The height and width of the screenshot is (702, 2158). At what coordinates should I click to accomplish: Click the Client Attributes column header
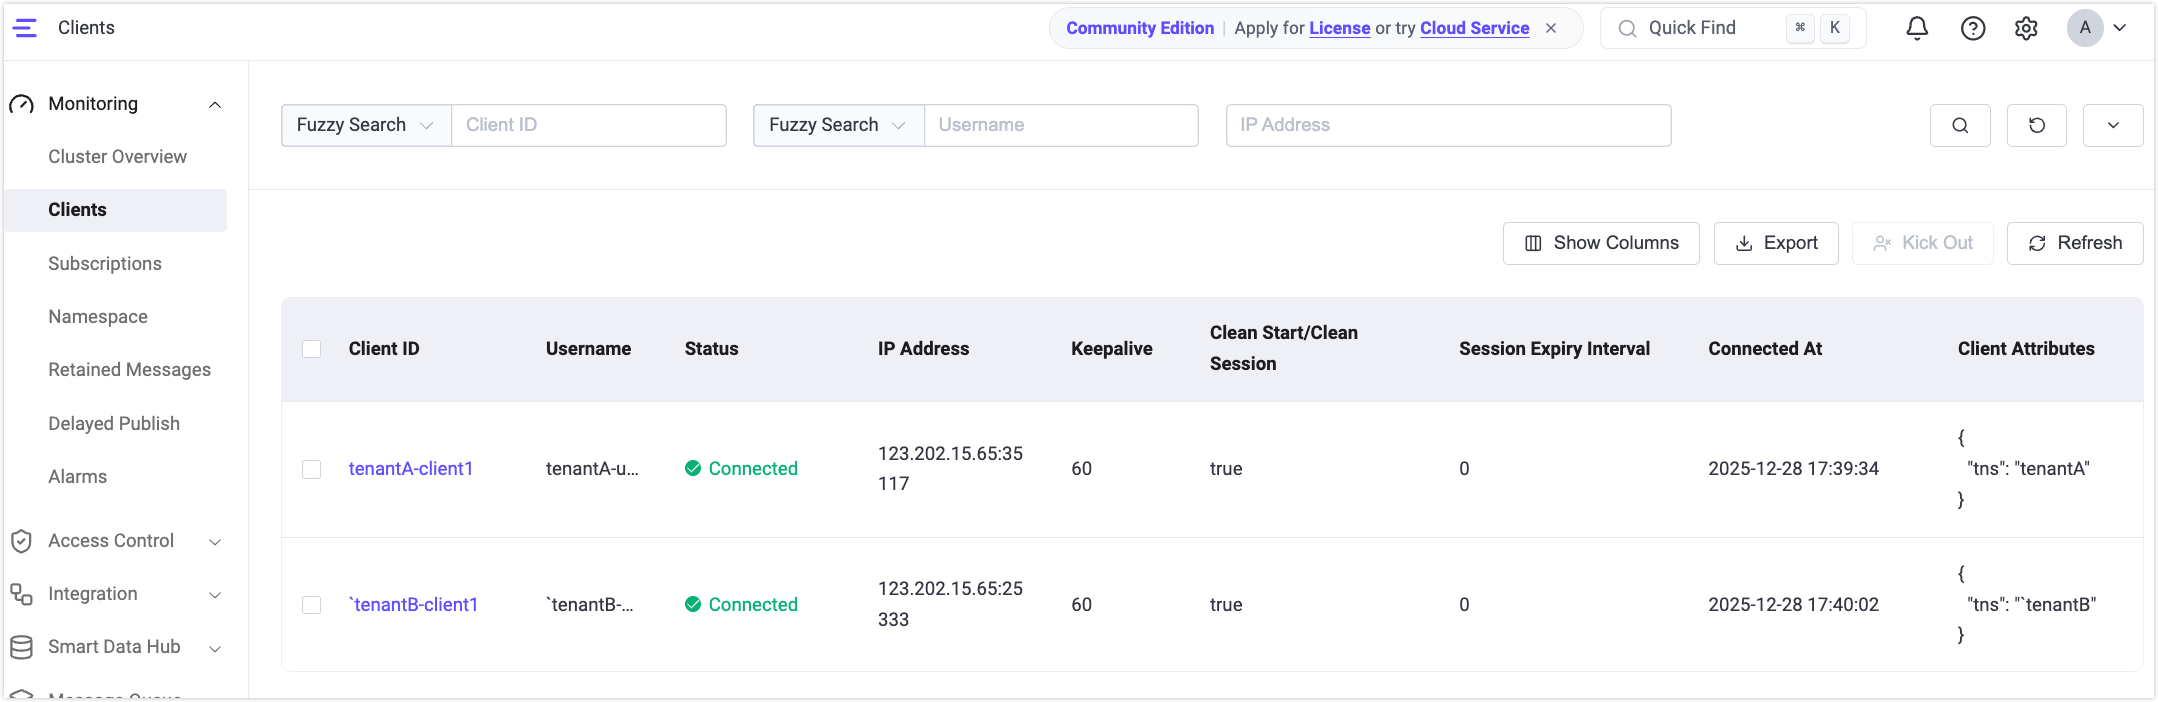(x=2026, y=349)
